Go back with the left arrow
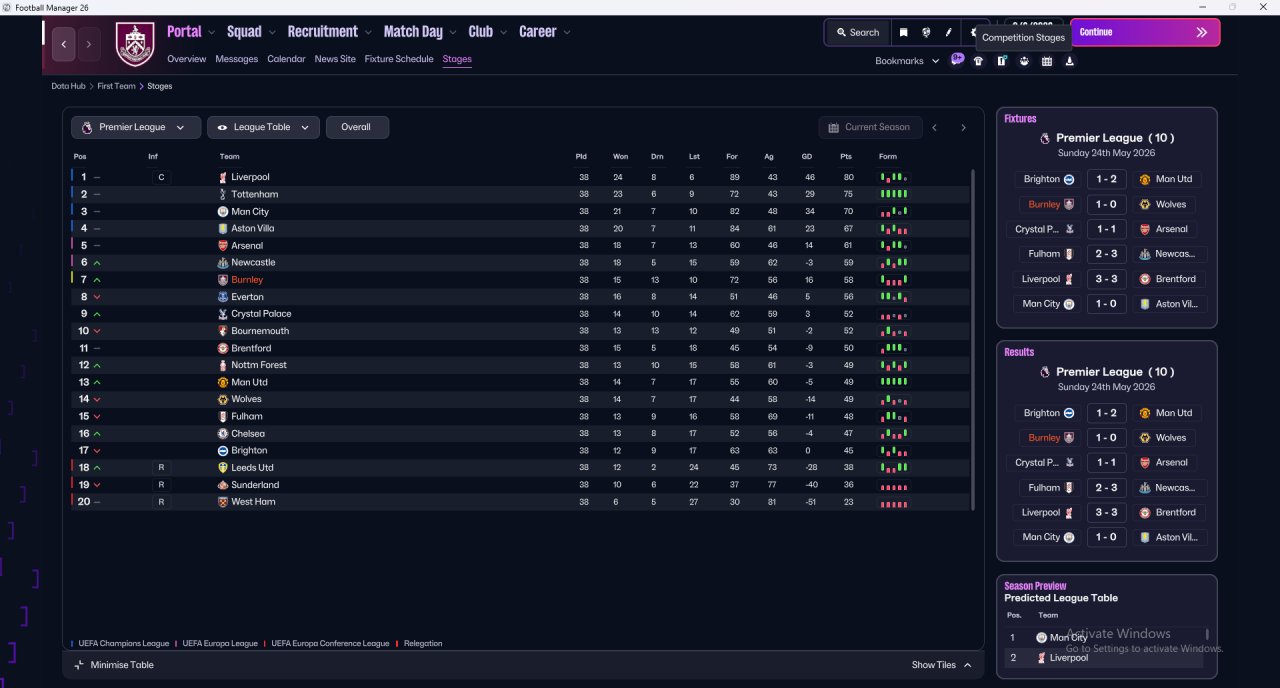This screenshot has width=1280, height=688. 65,44
